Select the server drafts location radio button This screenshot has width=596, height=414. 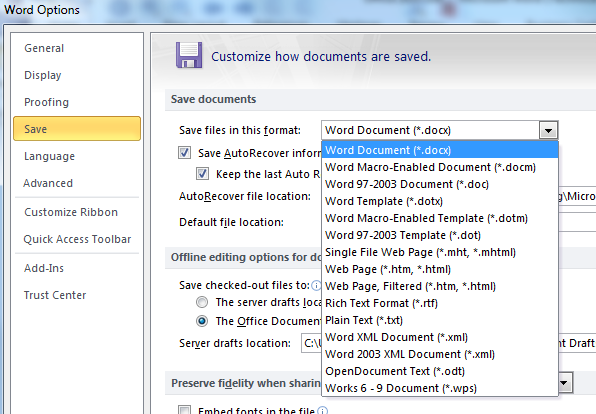click(202, 302)
